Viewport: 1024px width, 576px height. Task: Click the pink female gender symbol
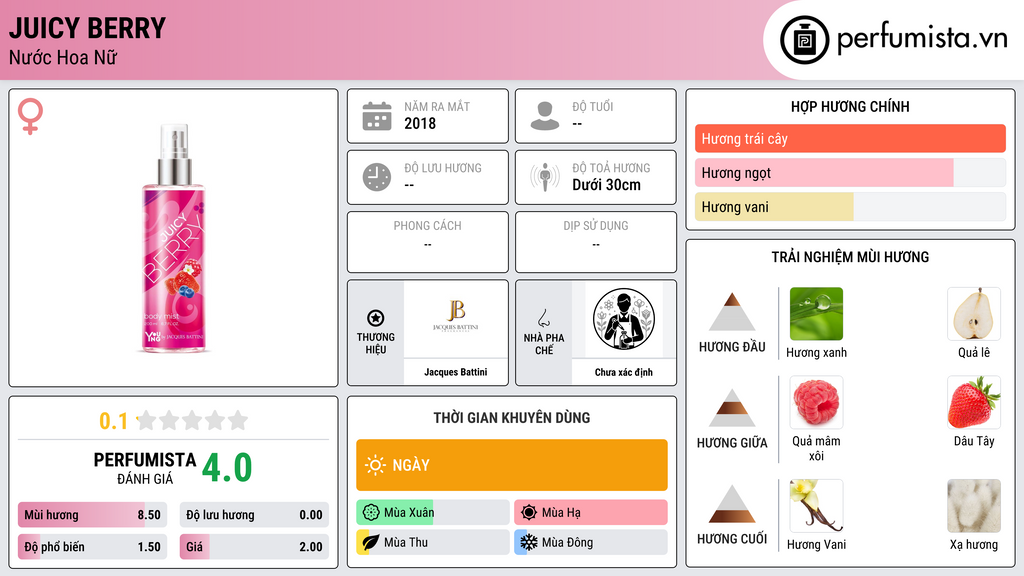tap(30, 116)
